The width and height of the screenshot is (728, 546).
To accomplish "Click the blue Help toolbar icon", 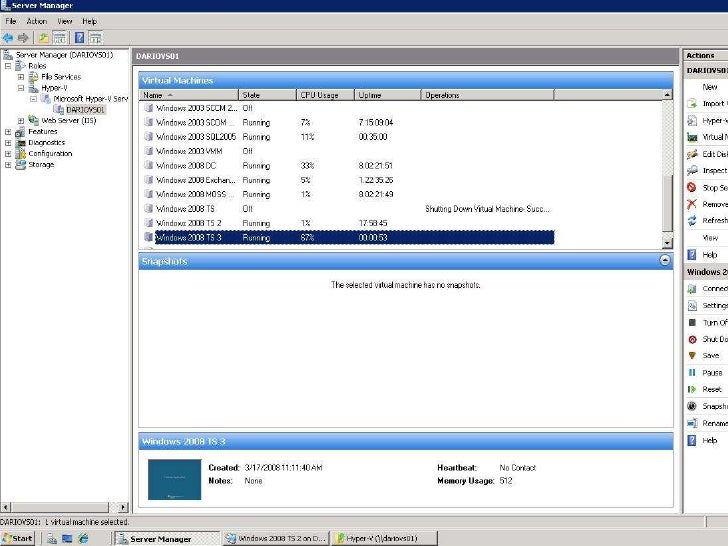I will (79, 38).
